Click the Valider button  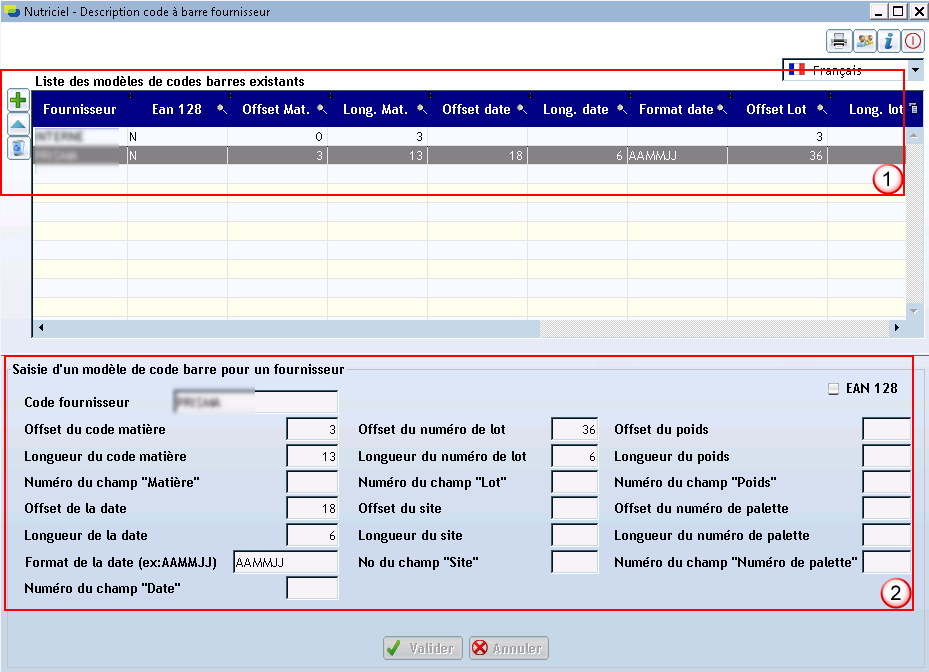pyautogui.click(x=424, y=648)
